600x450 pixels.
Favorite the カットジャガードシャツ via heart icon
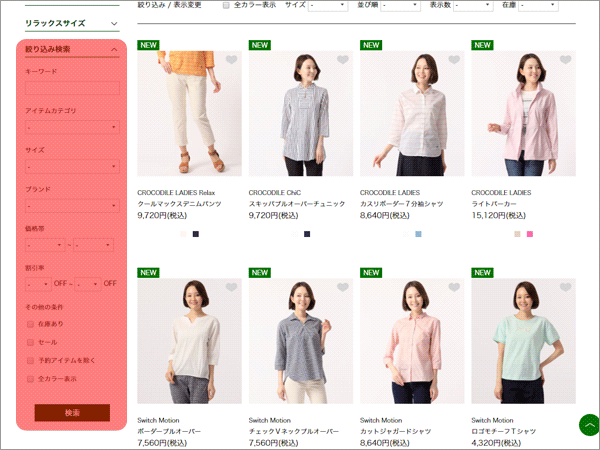[x=454, y=287]
